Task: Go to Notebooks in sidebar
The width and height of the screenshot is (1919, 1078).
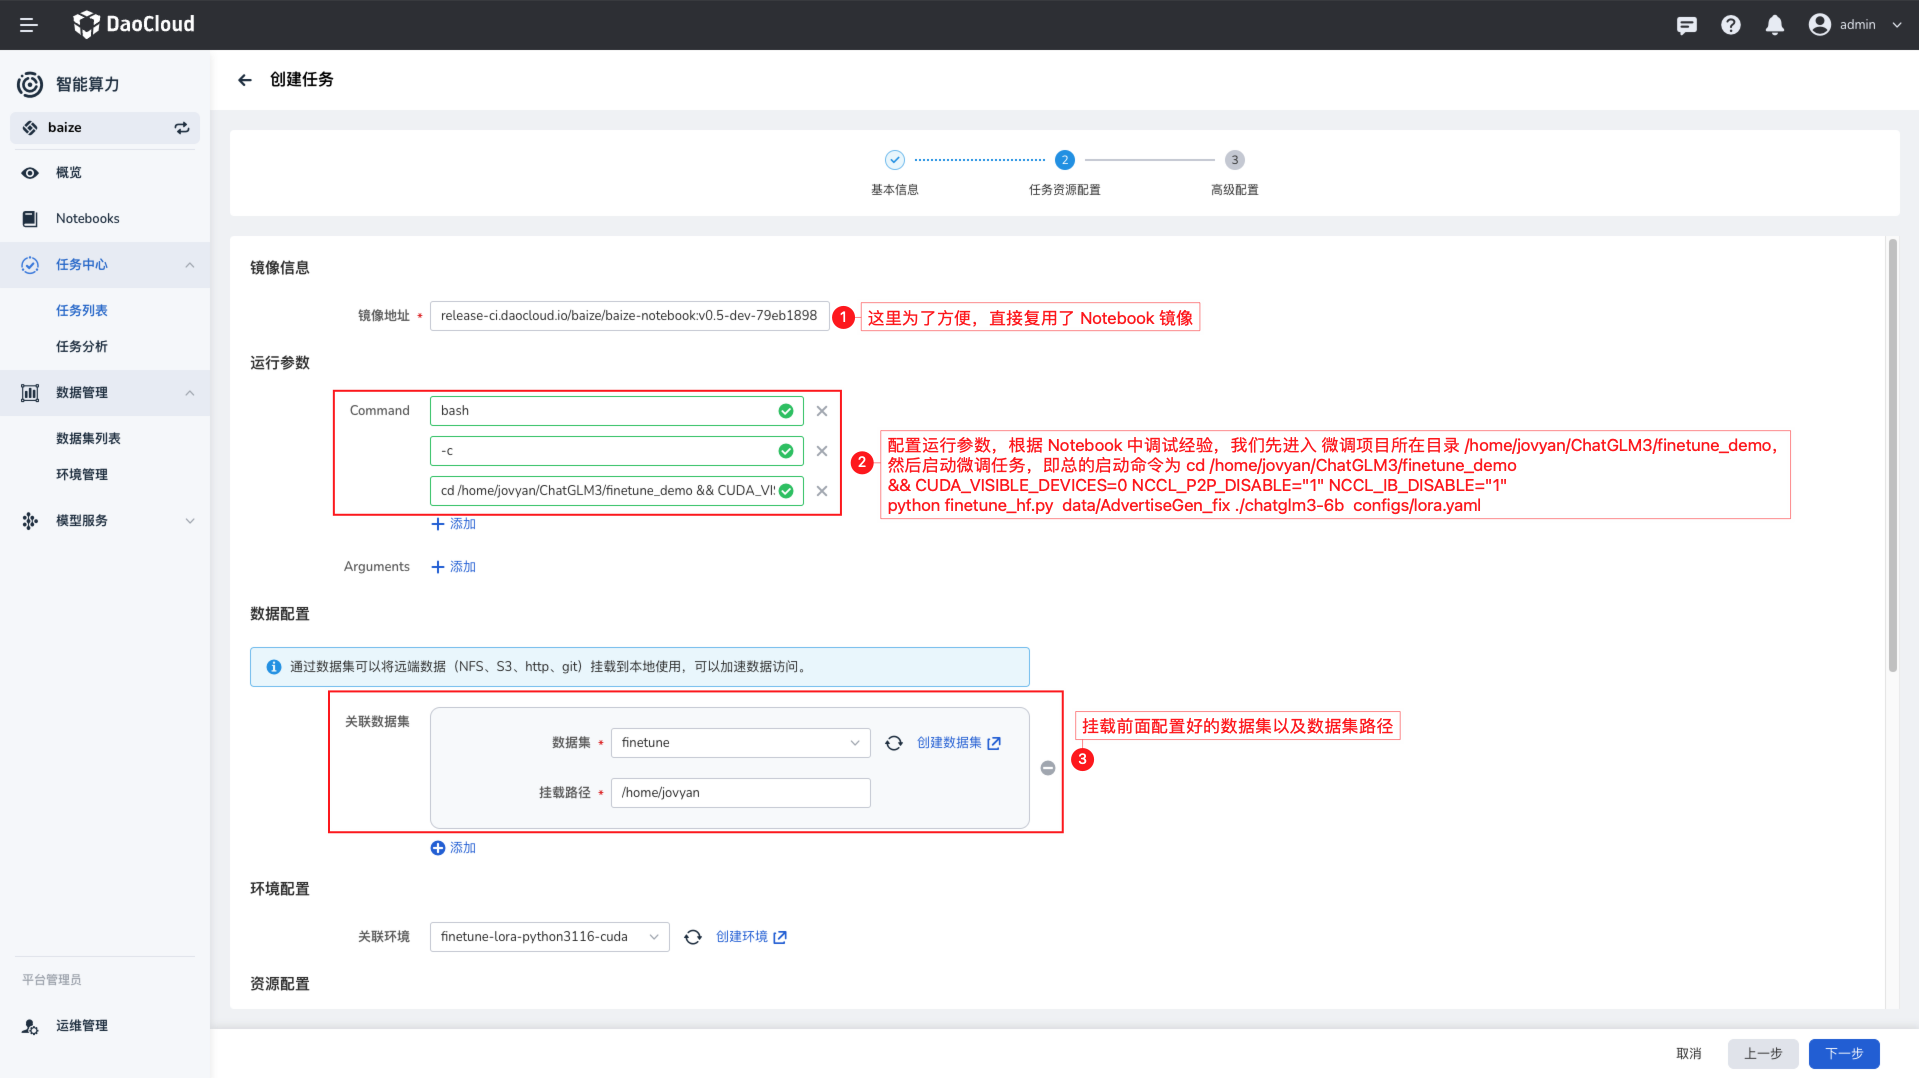Action: coord(88,219)
